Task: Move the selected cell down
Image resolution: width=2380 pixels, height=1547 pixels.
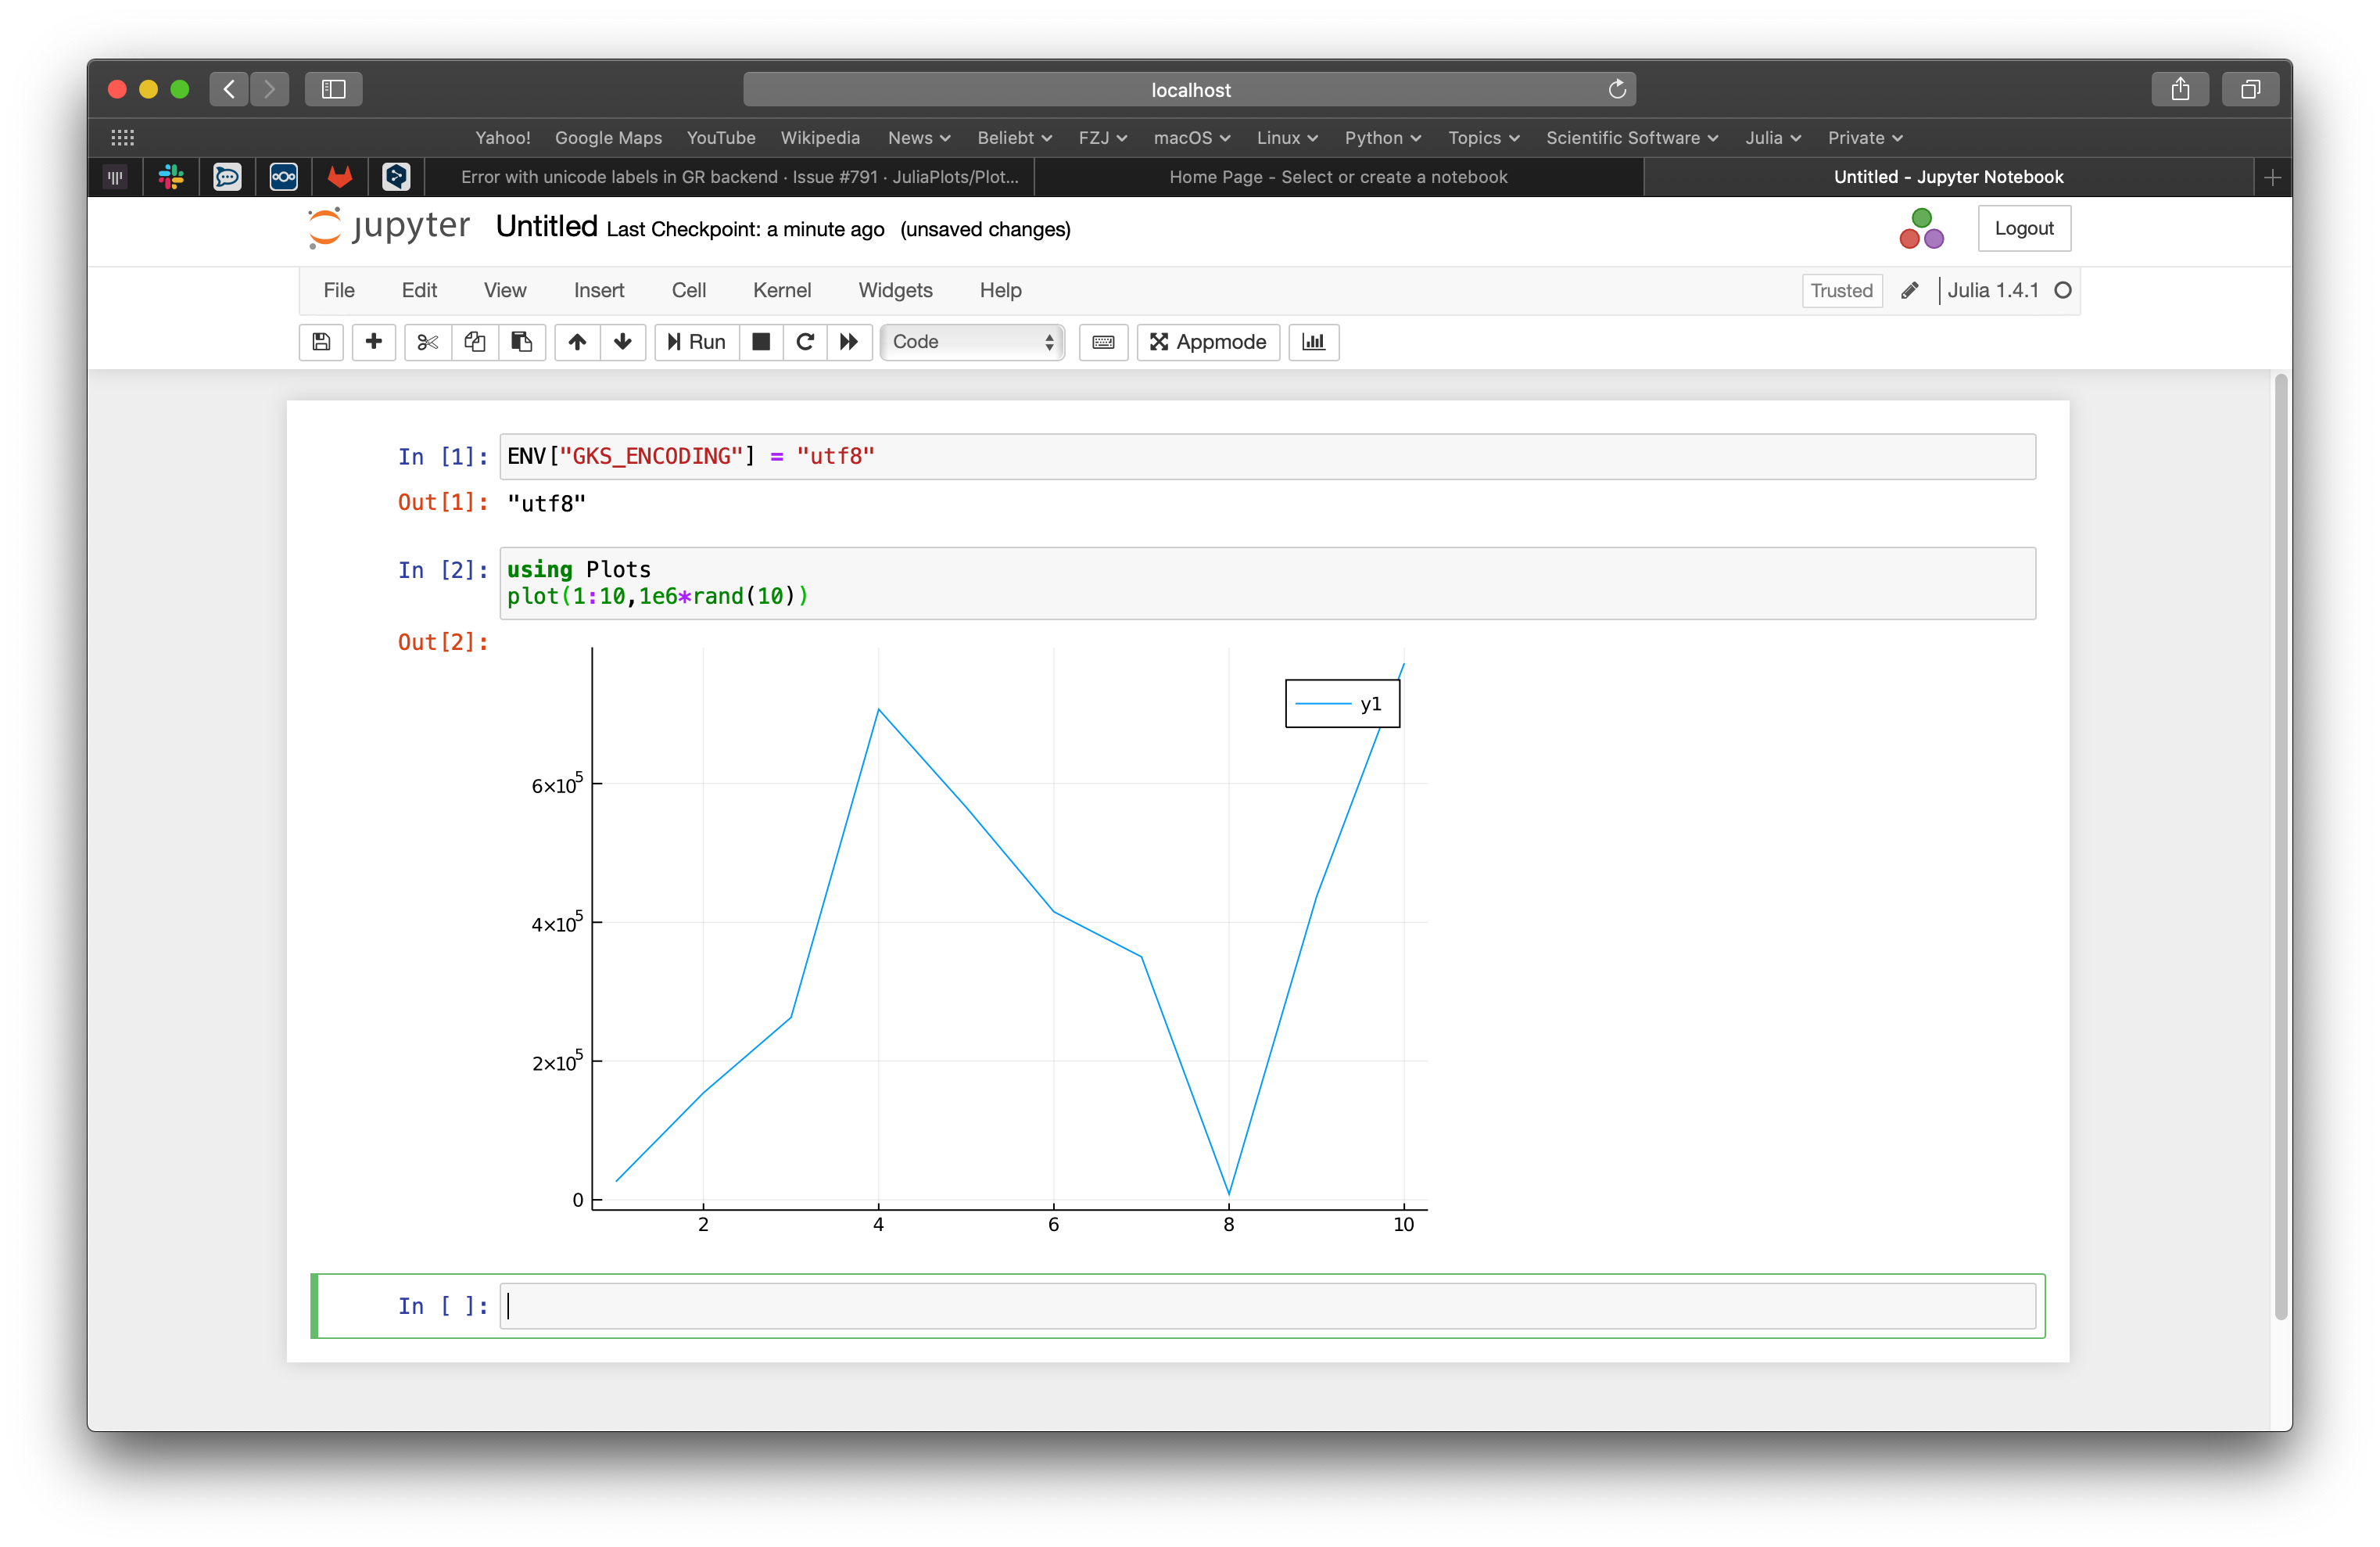Action: [623, 342]
